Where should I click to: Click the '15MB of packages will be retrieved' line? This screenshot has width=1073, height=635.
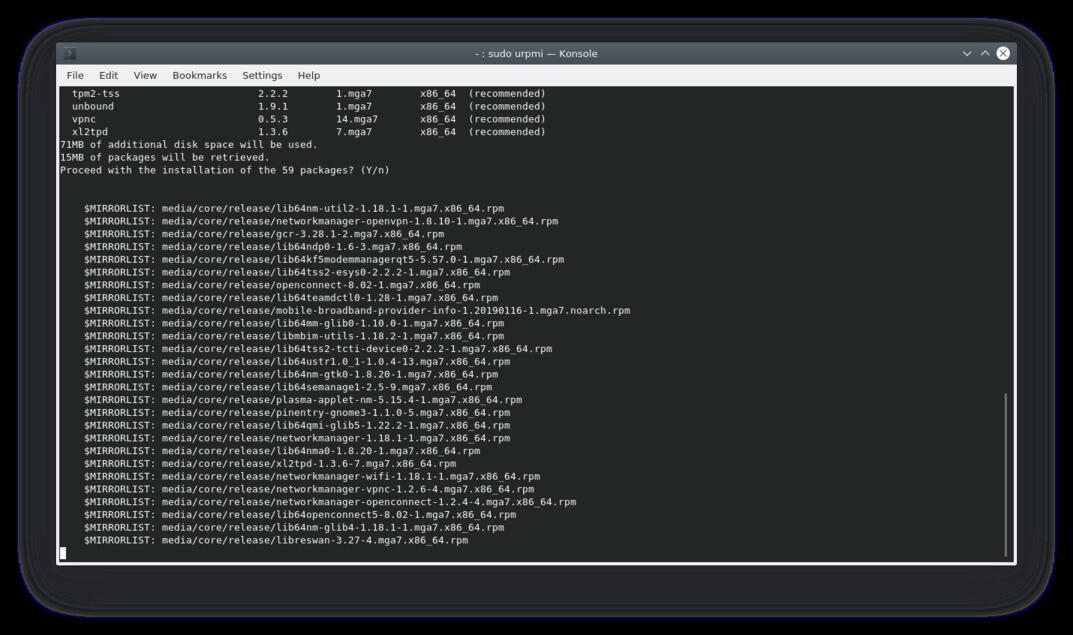point(165,157)
